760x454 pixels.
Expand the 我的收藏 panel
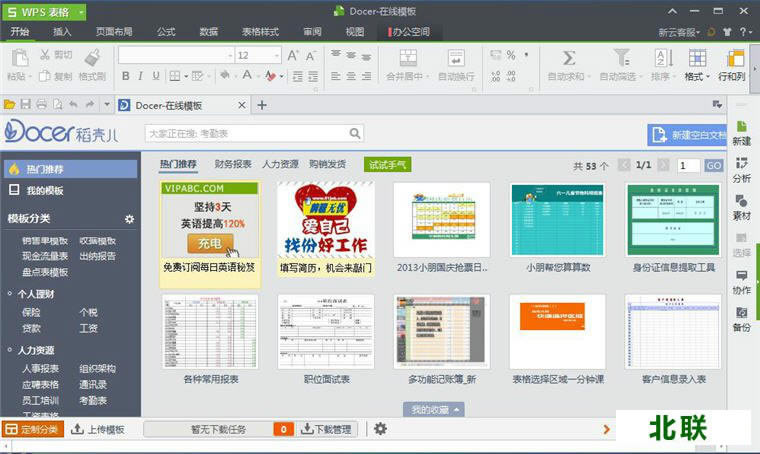[436, 409]
